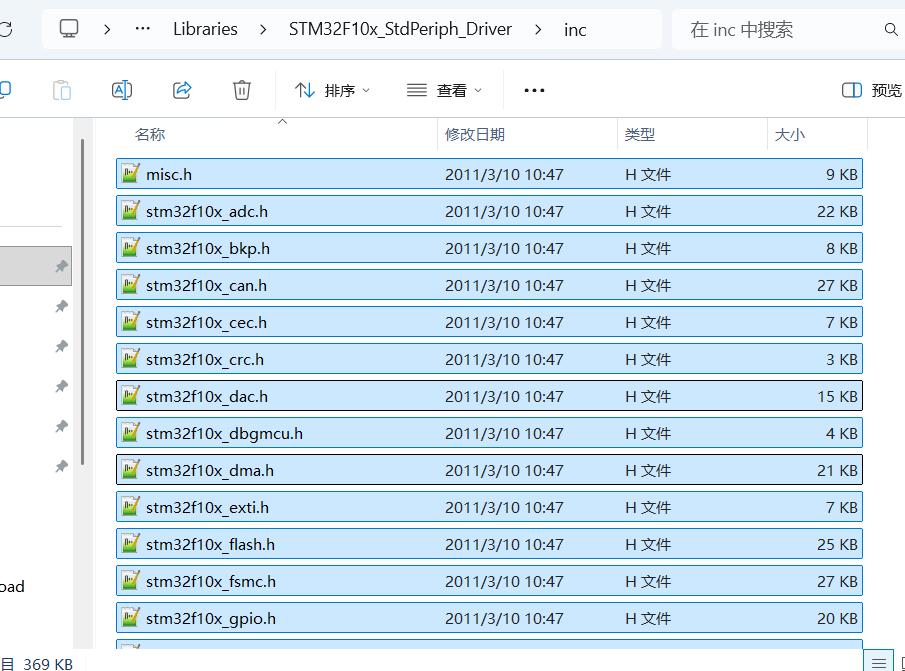
Task: Click the delete trash icon
Action: point(242,90)
